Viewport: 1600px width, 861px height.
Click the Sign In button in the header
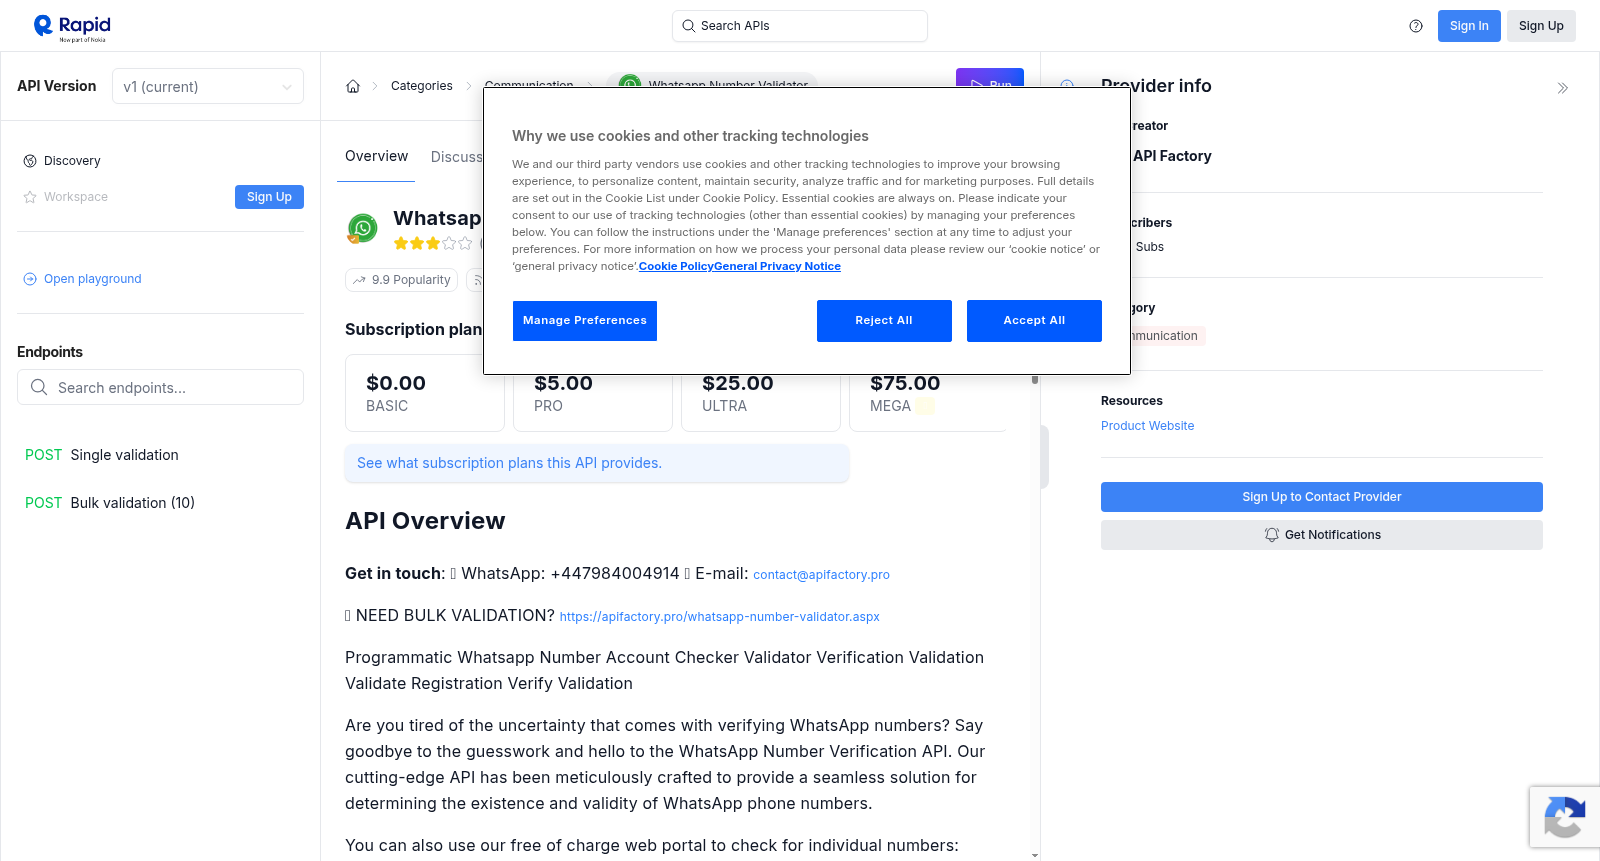tap(1469, 26)
